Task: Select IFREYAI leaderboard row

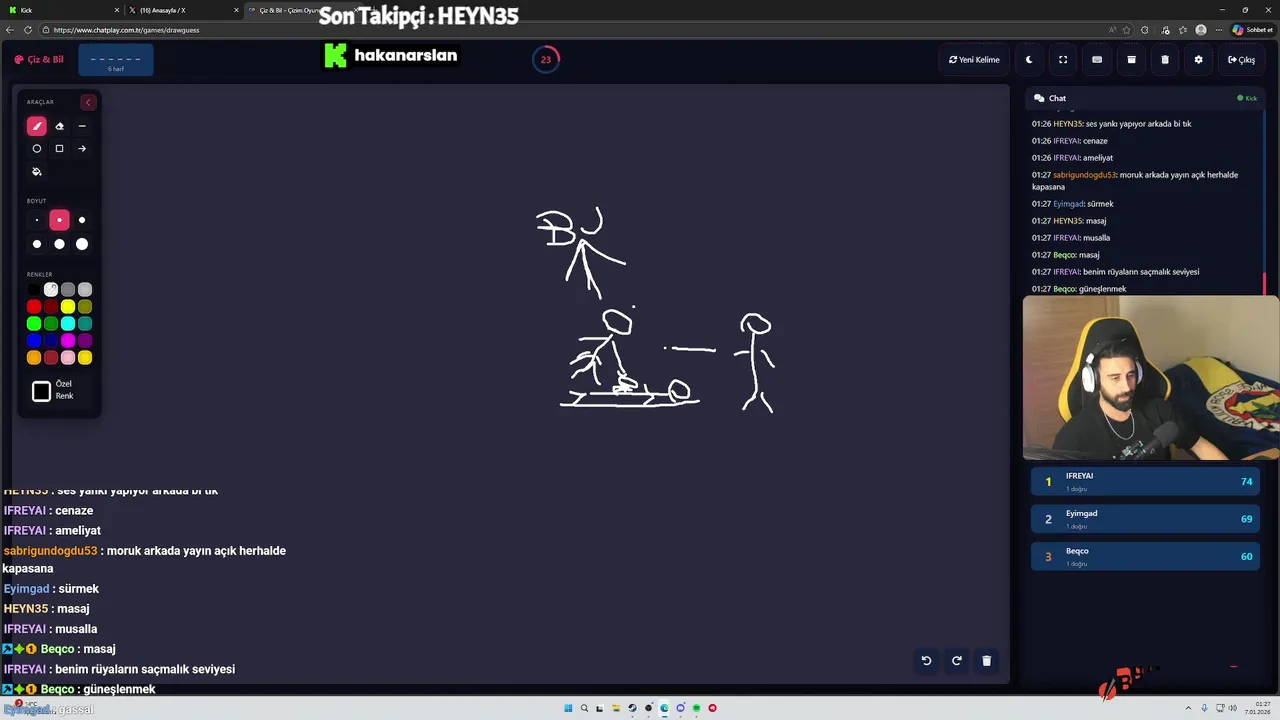Action: tap(1146, 481)
